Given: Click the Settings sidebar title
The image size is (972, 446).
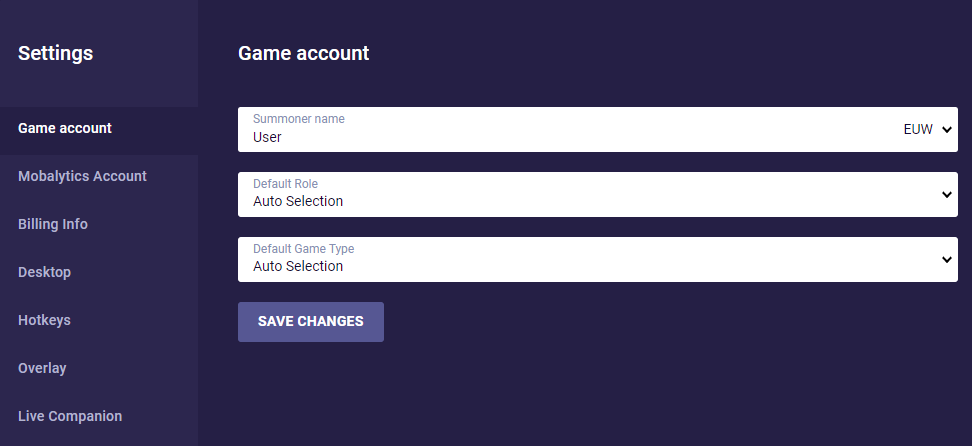Looking at the screenshot, I should pos(55,53).
